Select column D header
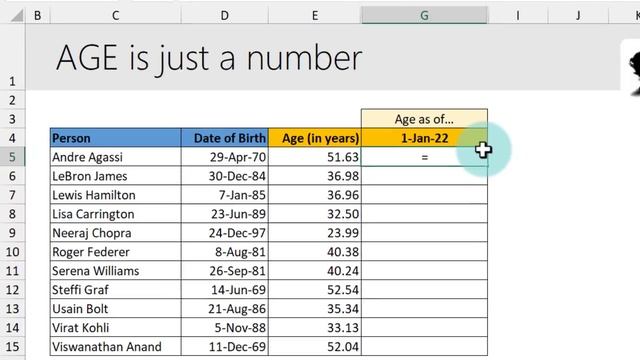This screenshot has width=640, height=360. pos(224,16)
